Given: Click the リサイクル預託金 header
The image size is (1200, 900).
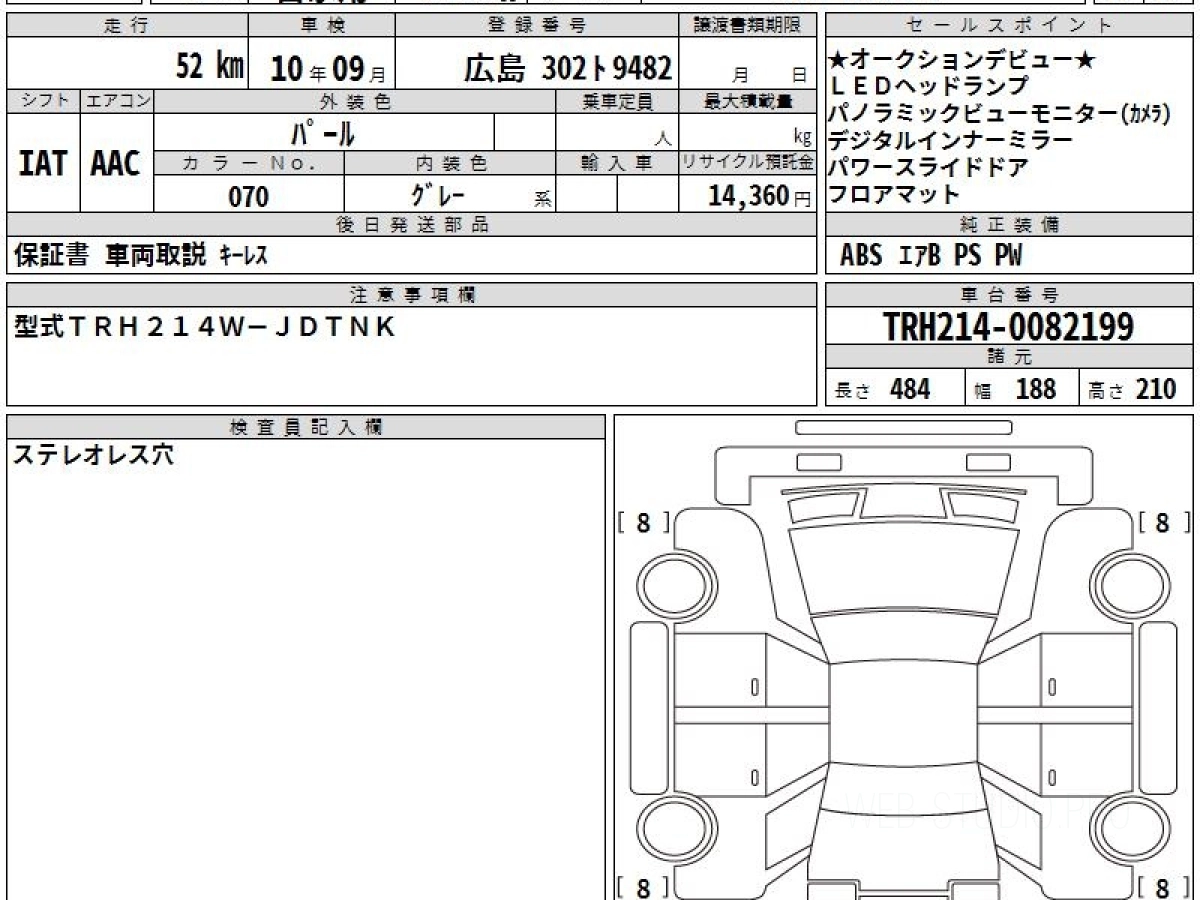Looking at the screenshot, I should click(x=748, y=162).
